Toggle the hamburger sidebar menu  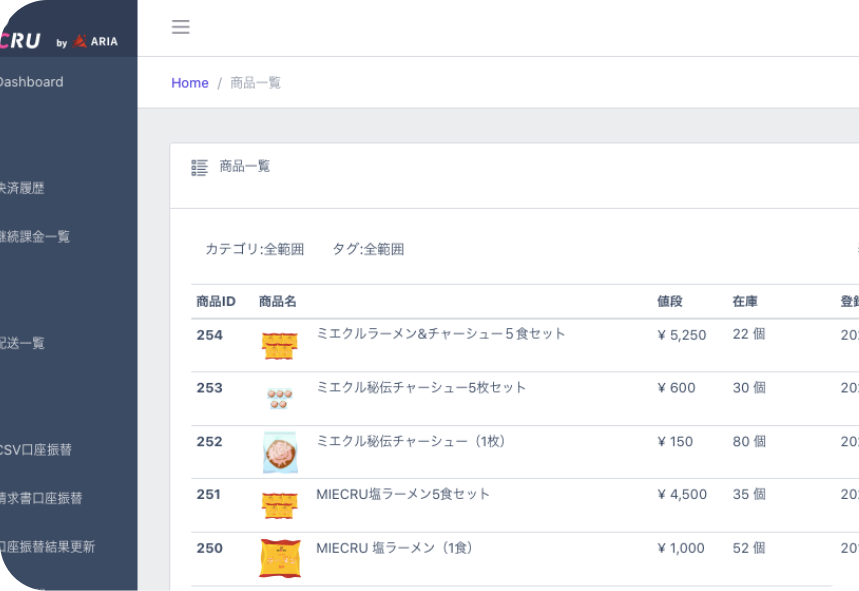click(x=181, y=27)
